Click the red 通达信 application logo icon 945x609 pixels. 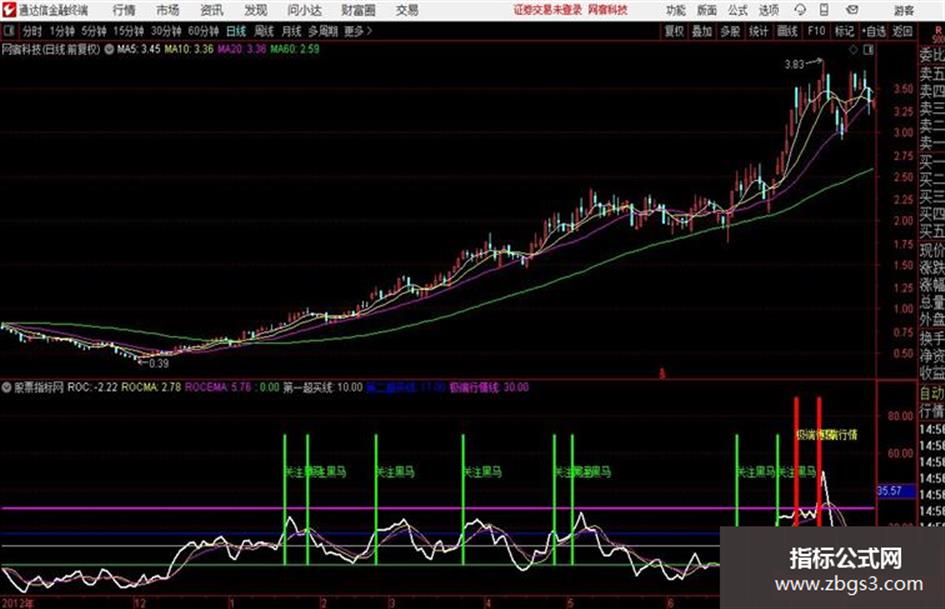click(8, 10)
